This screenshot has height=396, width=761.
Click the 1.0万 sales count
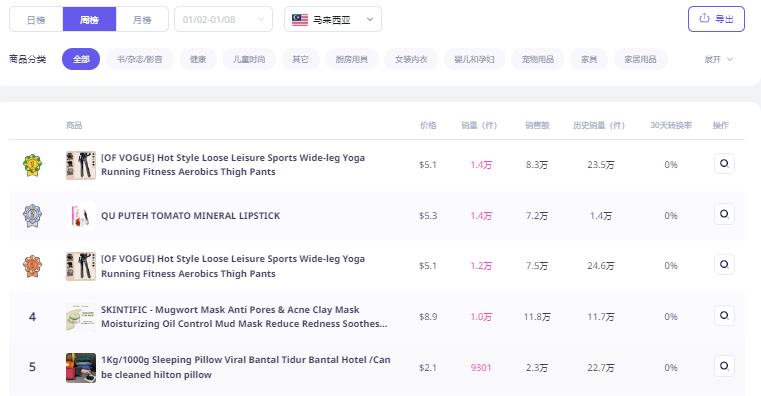481,317
